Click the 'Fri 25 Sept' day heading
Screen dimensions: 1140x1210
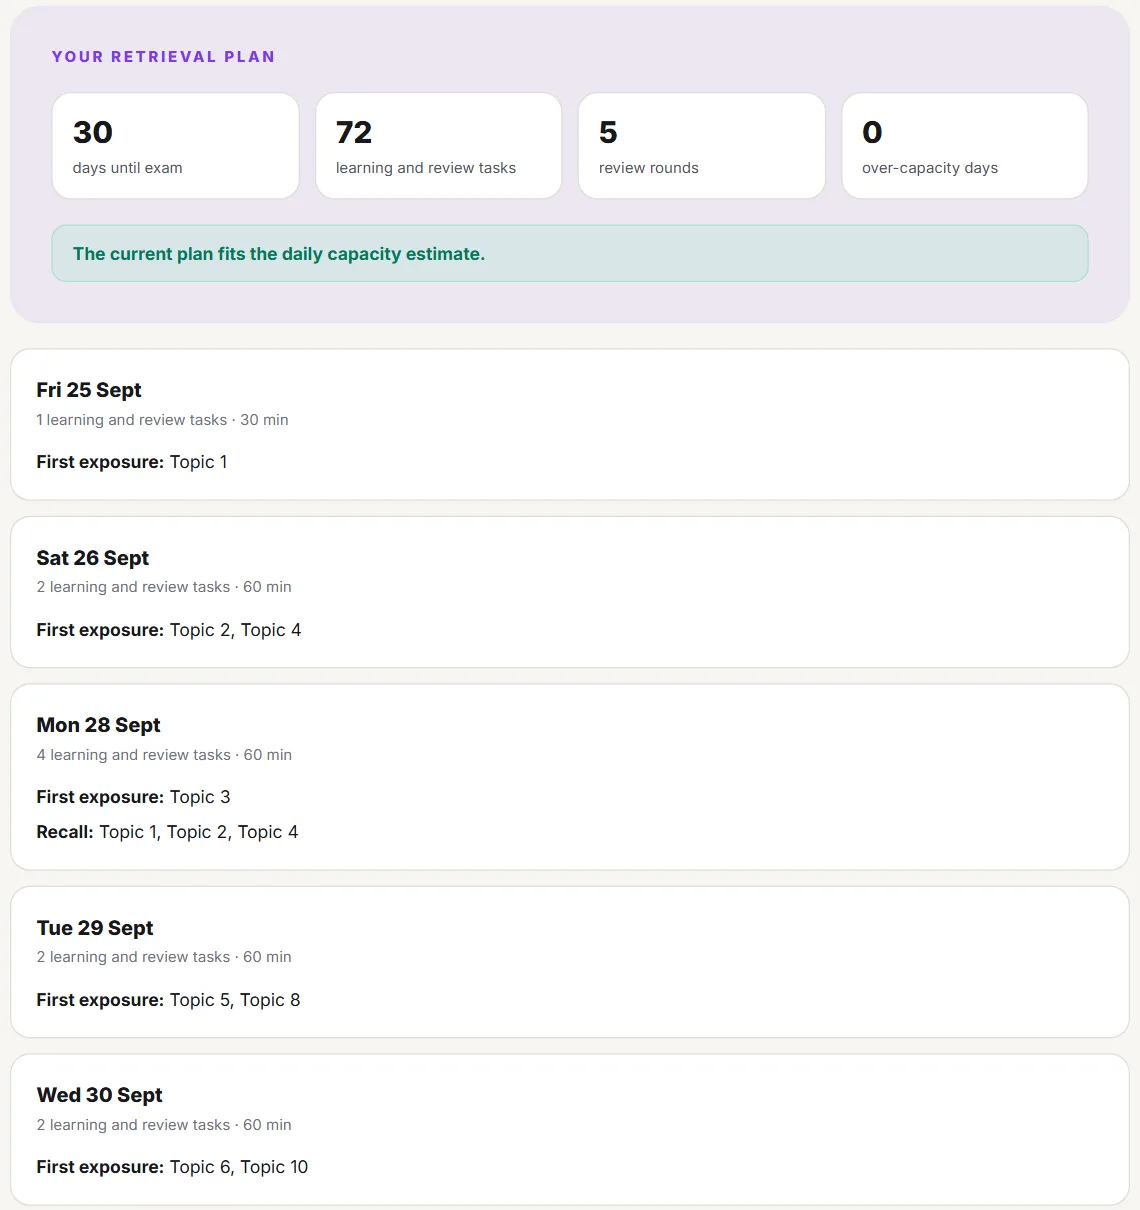point(89,390)
